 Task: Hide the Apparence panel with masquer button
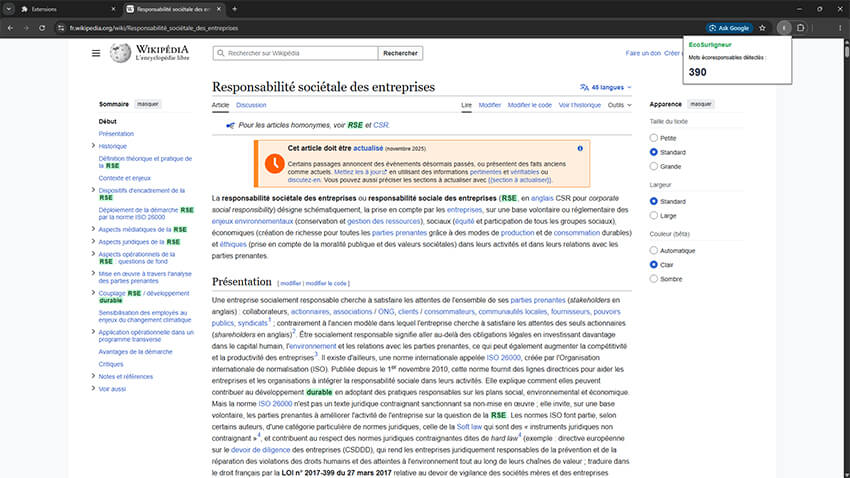click(x=700, y=104)
